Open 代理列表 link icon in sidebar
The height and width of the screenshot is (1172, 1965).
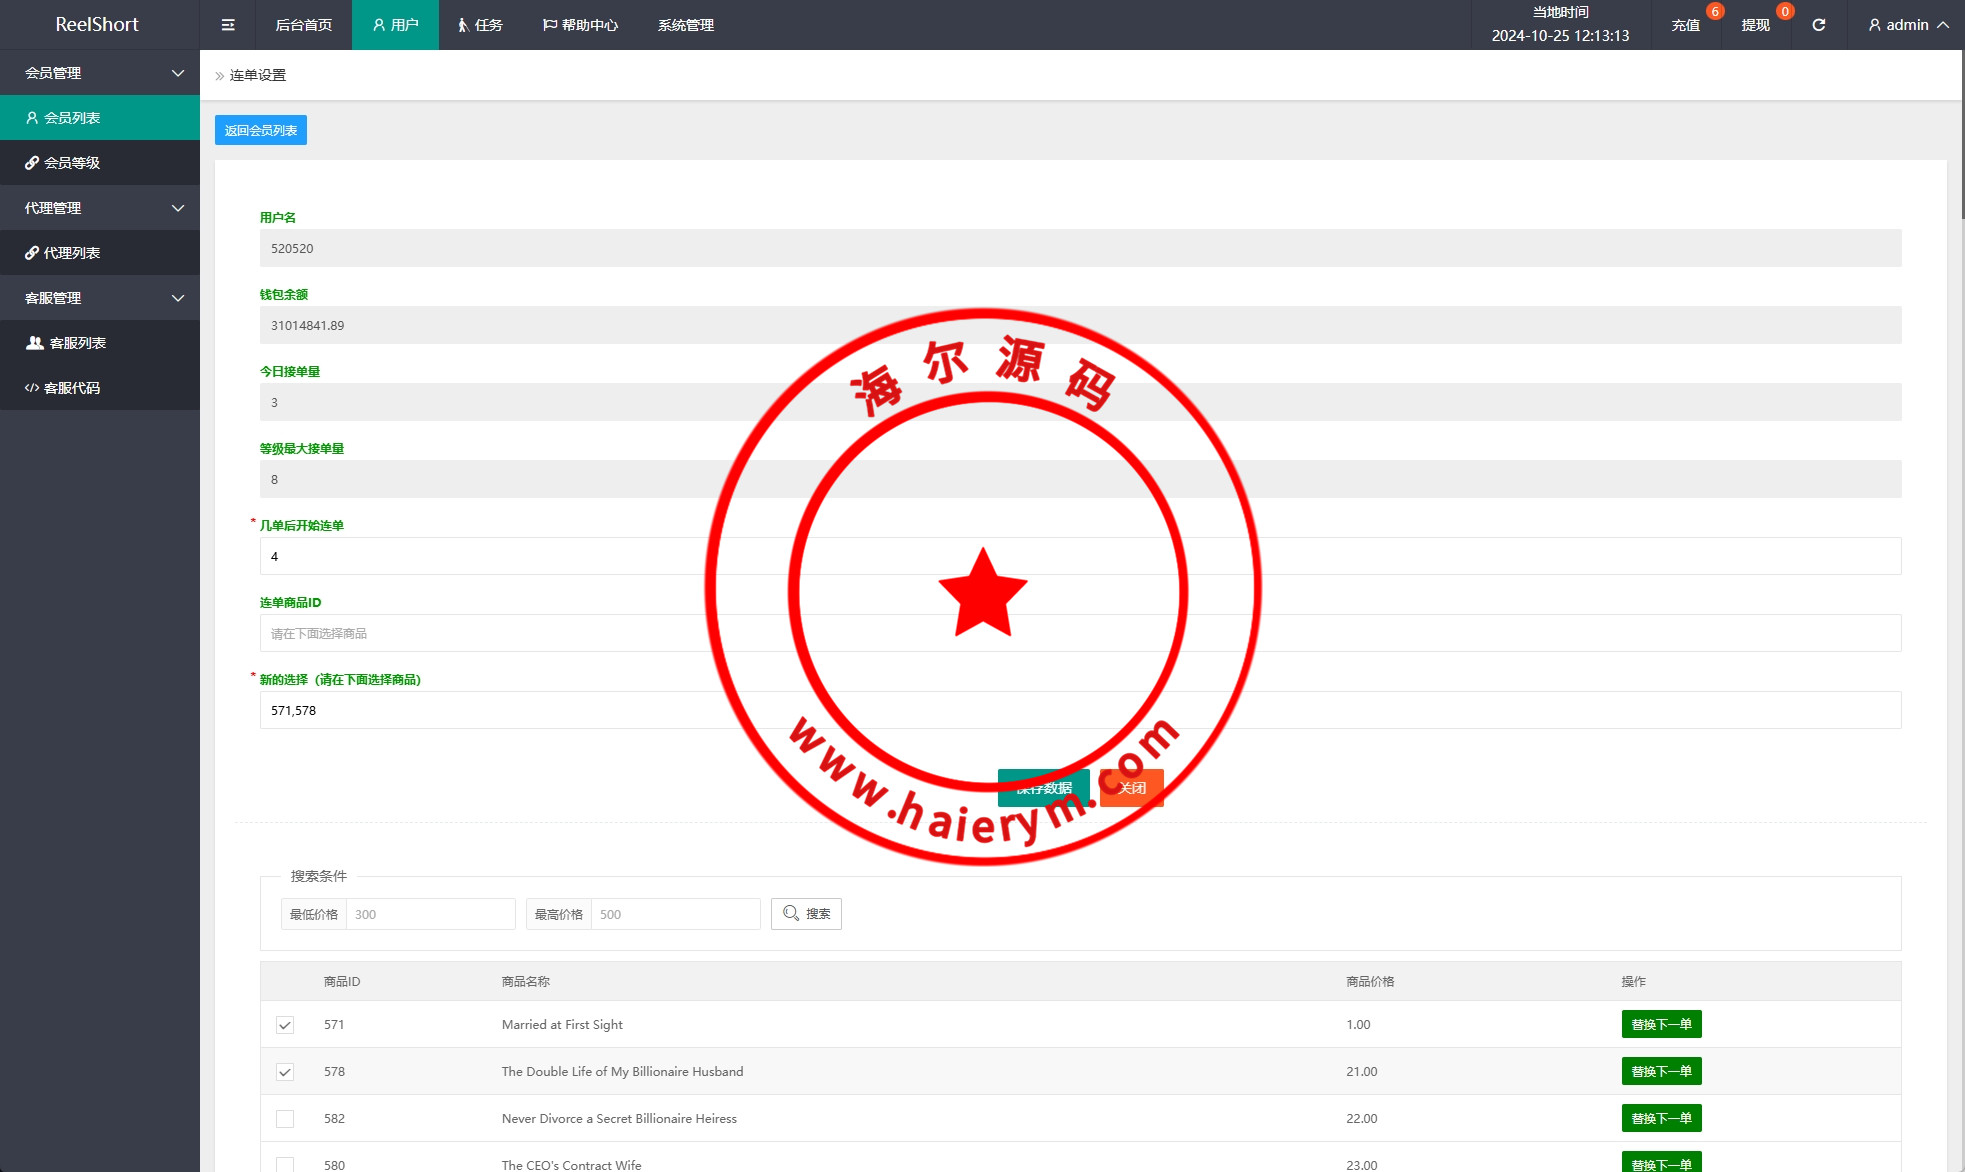coord(32,253)
